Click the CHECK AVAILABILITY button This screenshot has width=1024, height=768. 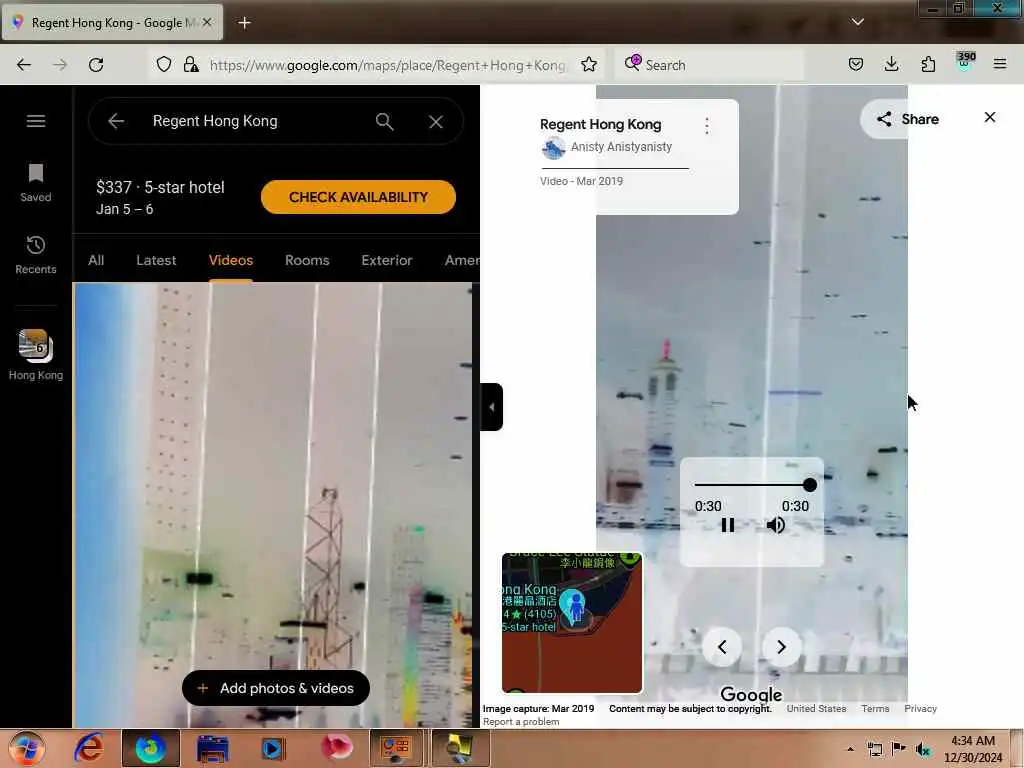tap(358, 197)
